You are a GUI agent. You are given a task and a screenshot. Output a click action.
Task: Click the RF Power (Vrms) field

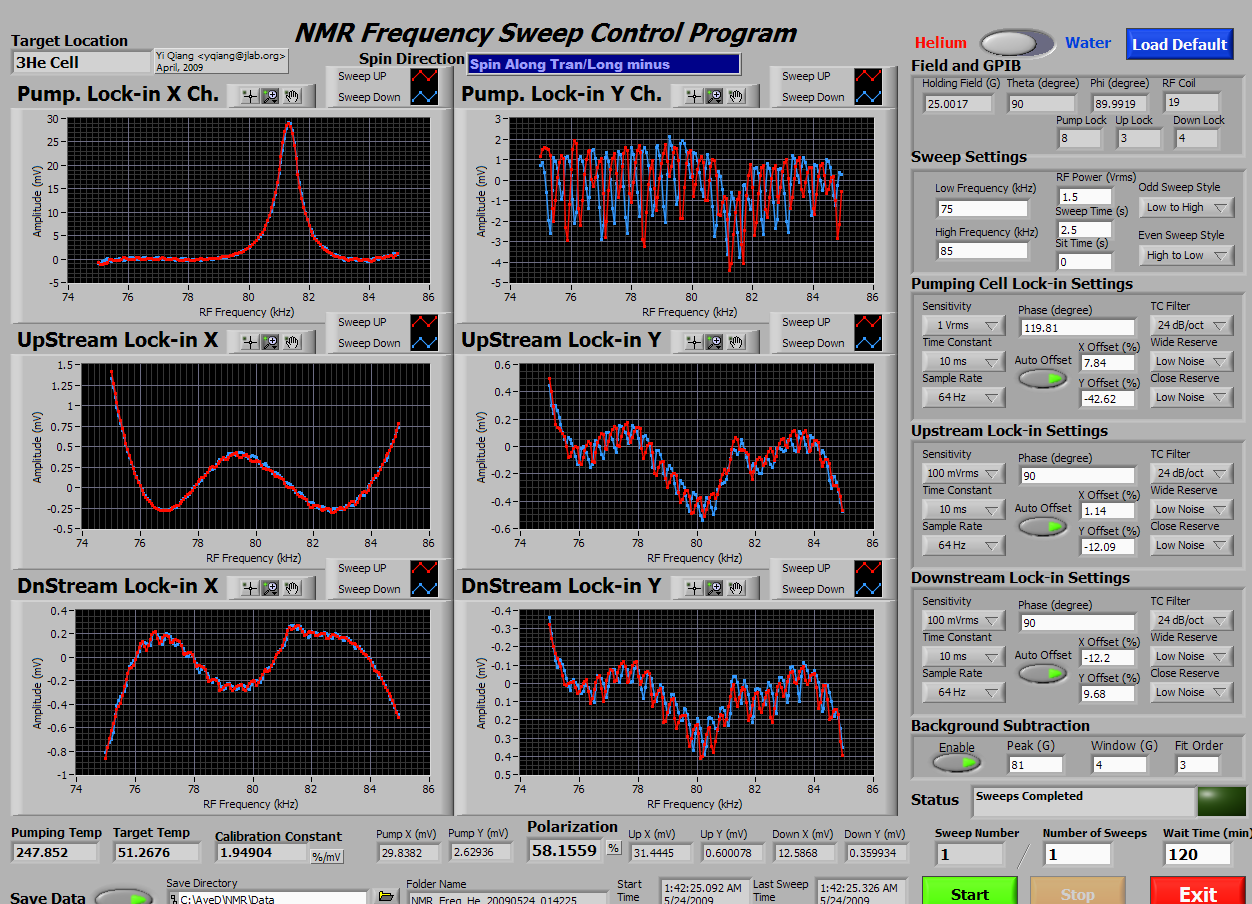click(1085, 197)
